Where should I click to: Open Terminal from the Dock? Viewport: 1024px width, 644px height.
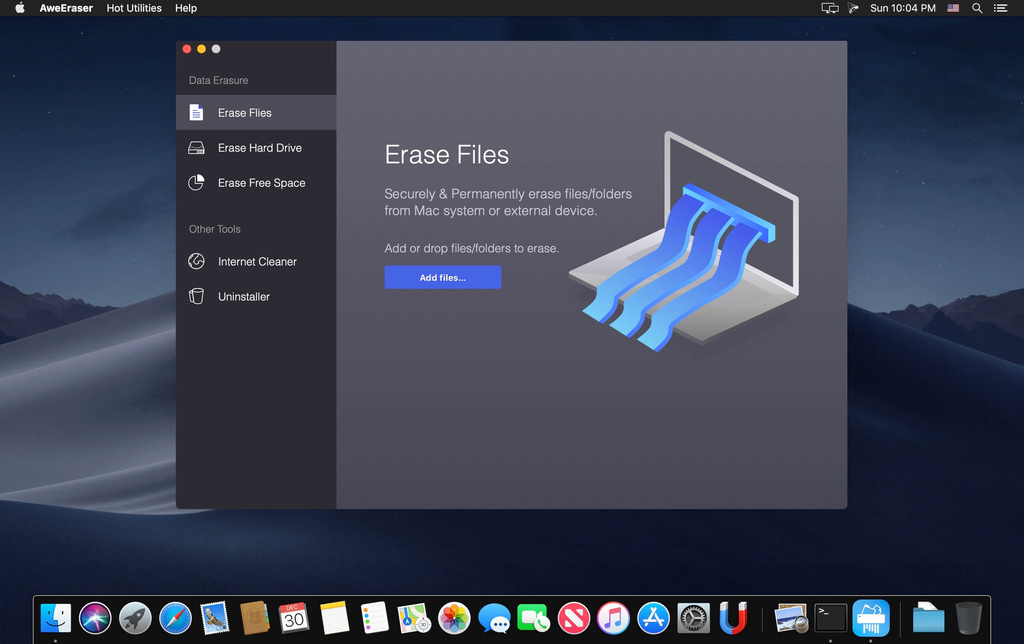(831, 618)
